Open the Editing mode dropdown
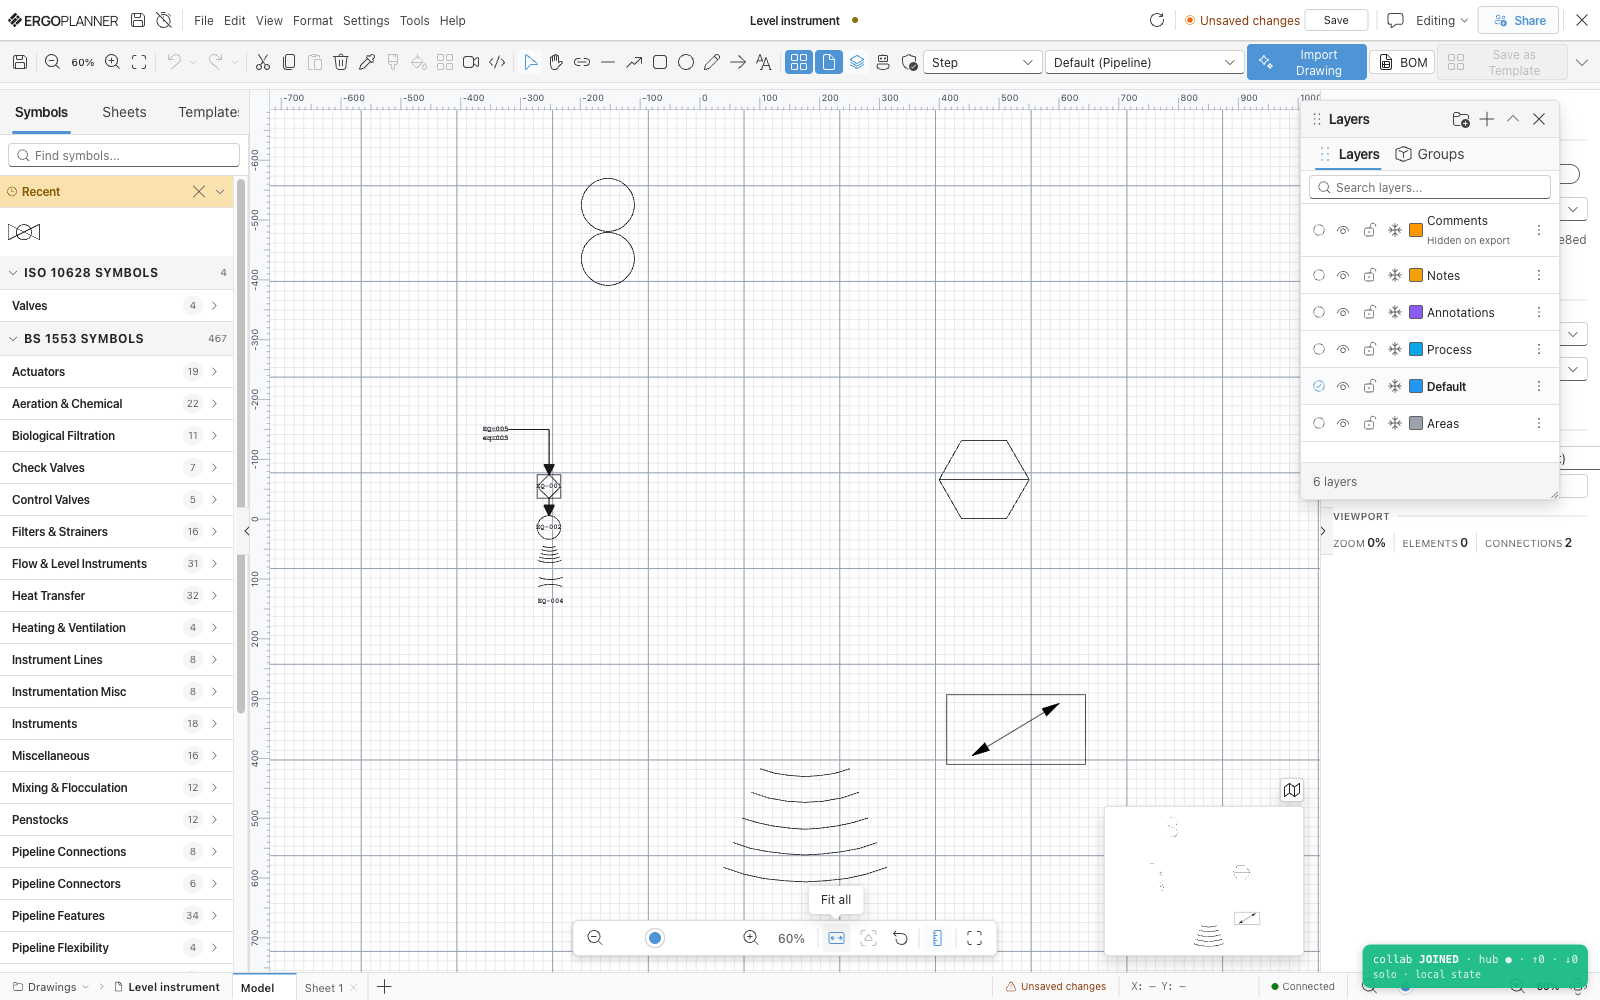 pos(1441,20)
